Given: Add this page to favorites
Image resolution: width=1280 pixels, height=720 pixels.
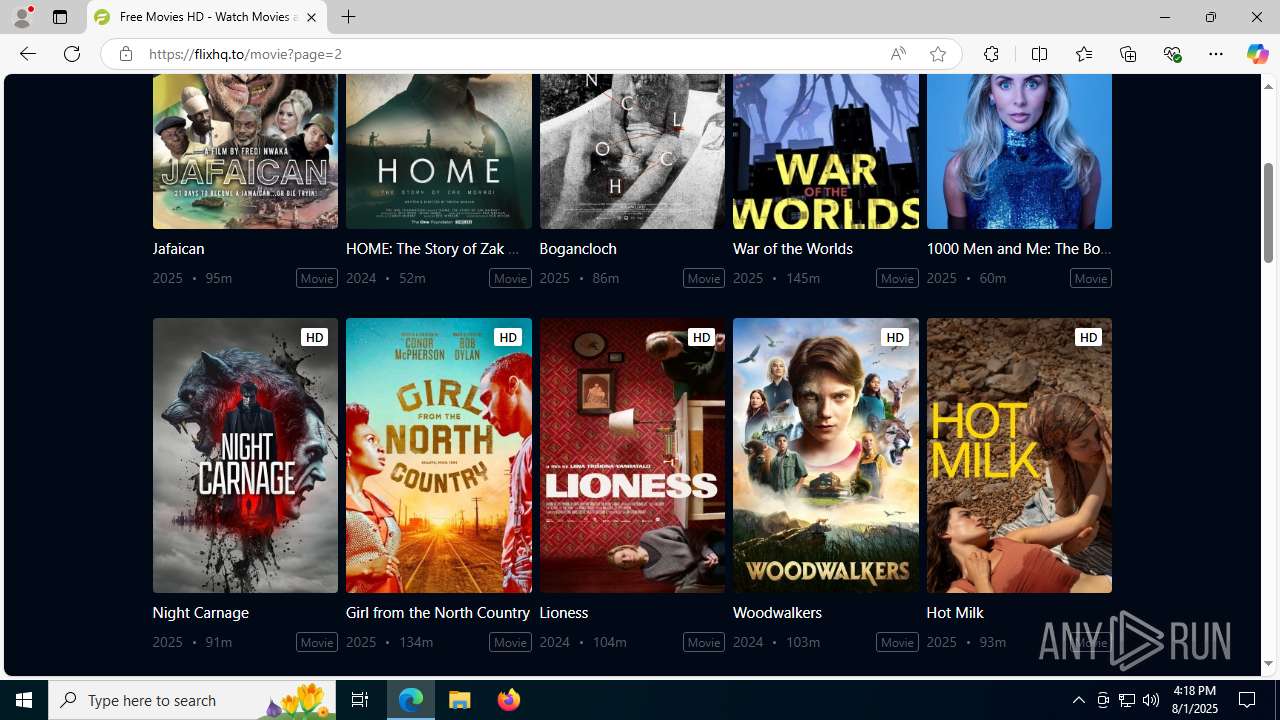Looking at the screenshot, I should click(x=938, y=54).
